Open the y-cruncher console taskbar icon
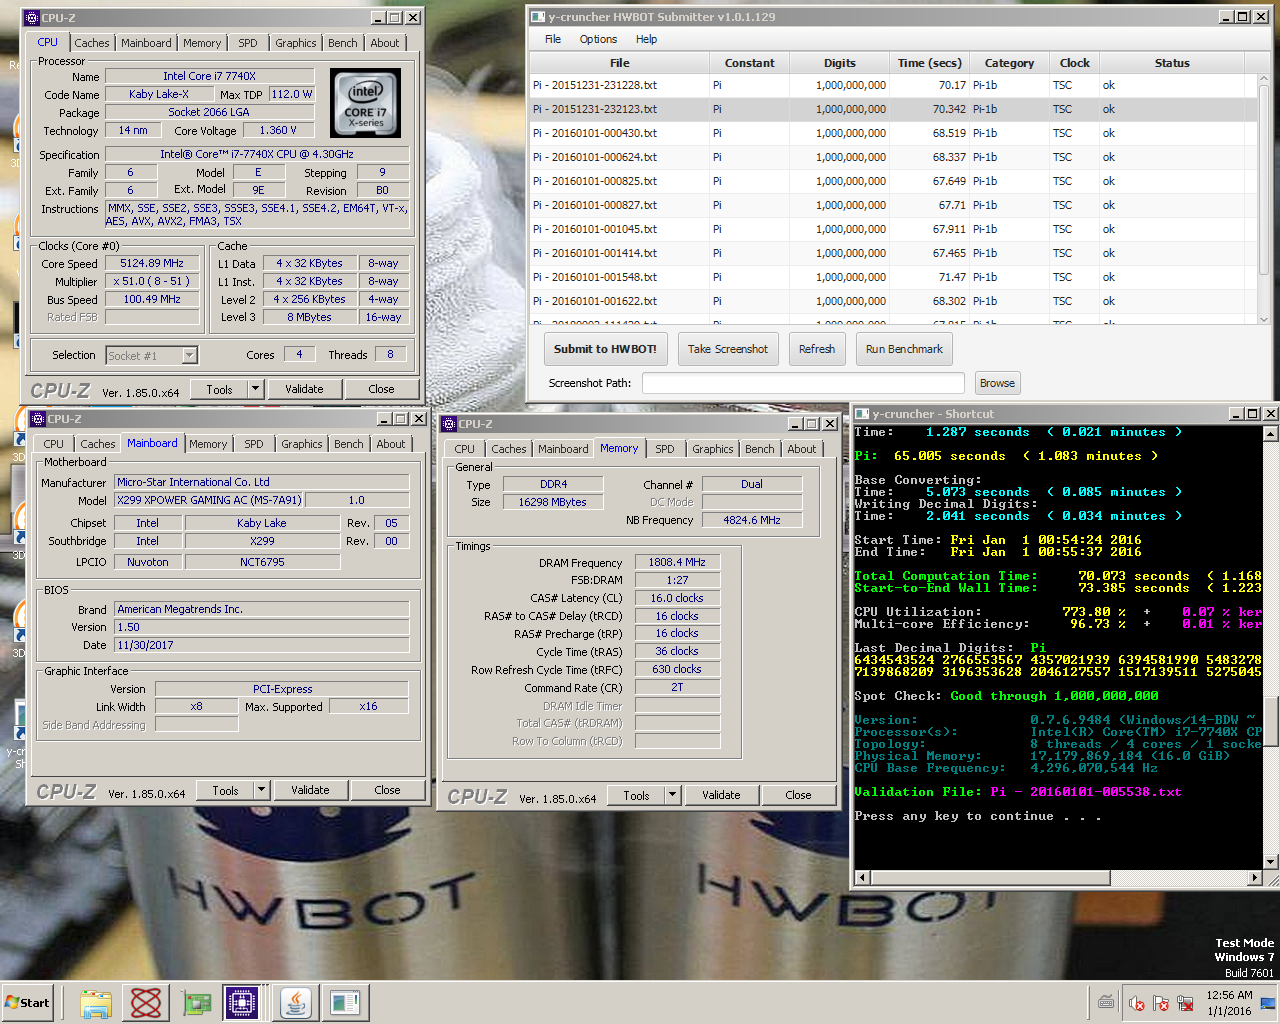Screen dimensions: 1280x1024 coord(345,1002)
